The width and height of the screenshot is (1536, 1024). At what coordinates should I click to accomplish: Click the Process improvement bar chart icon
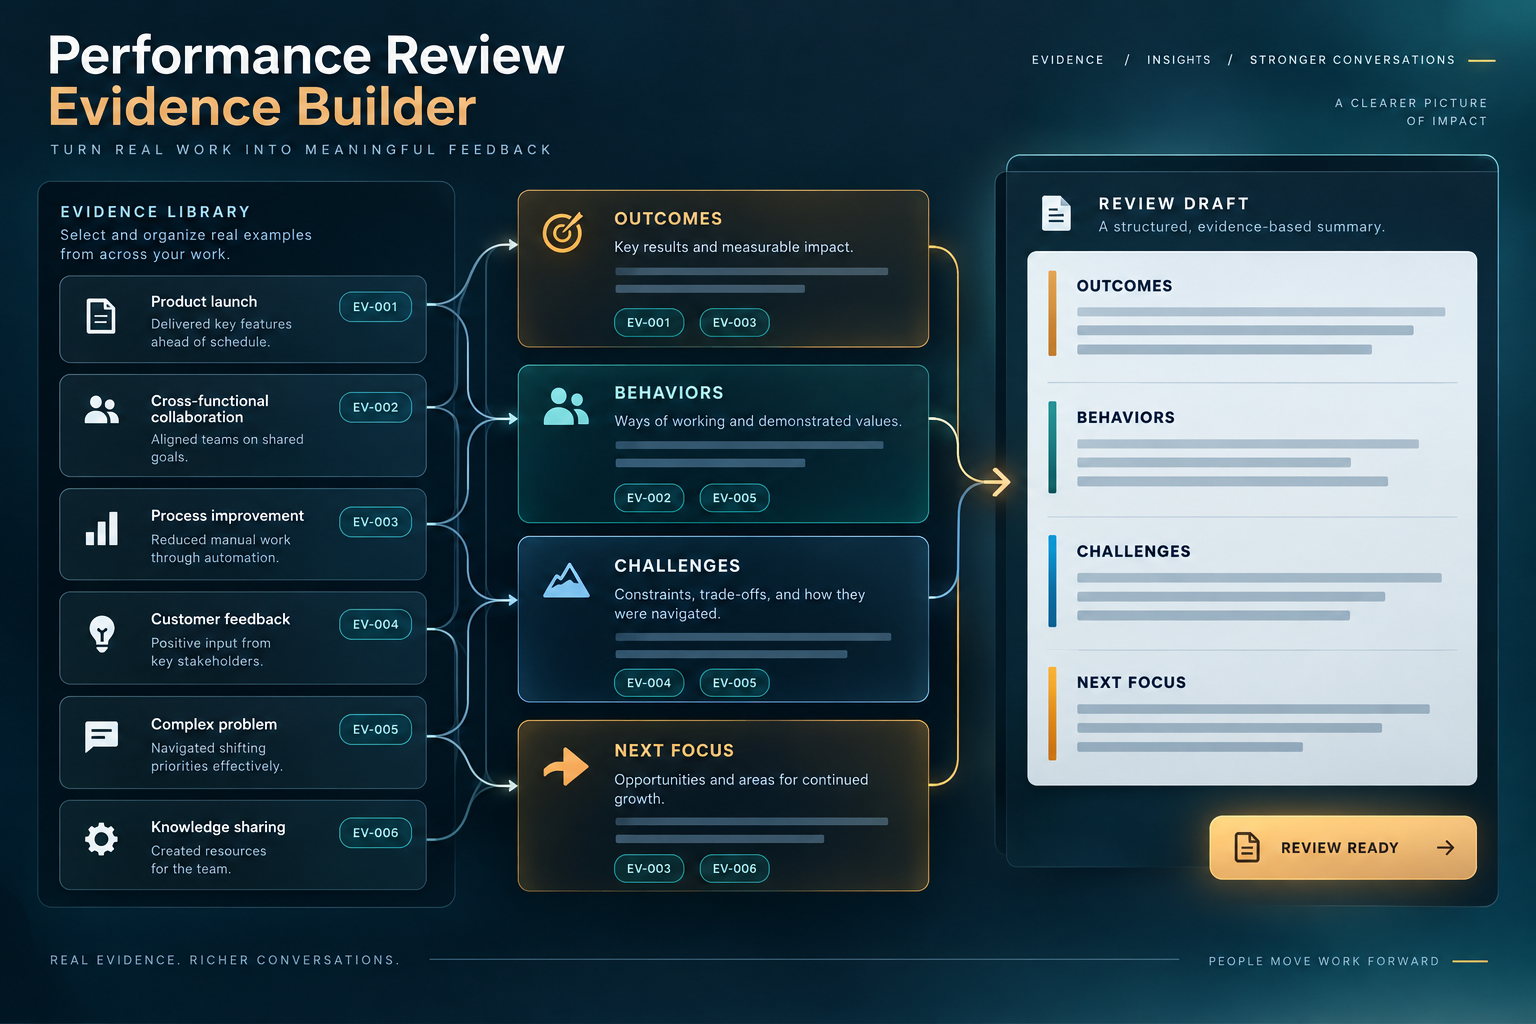pos(102,529)
